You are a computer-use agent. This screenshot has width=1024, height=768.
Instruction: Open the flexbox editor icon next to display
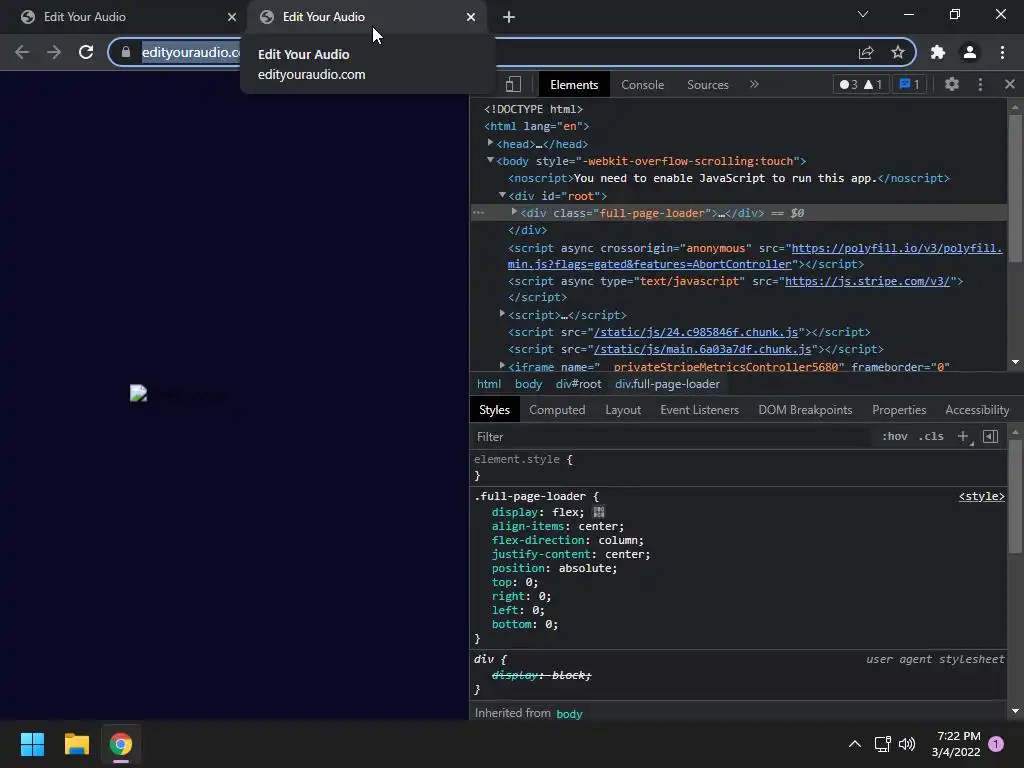pos(599,512)
